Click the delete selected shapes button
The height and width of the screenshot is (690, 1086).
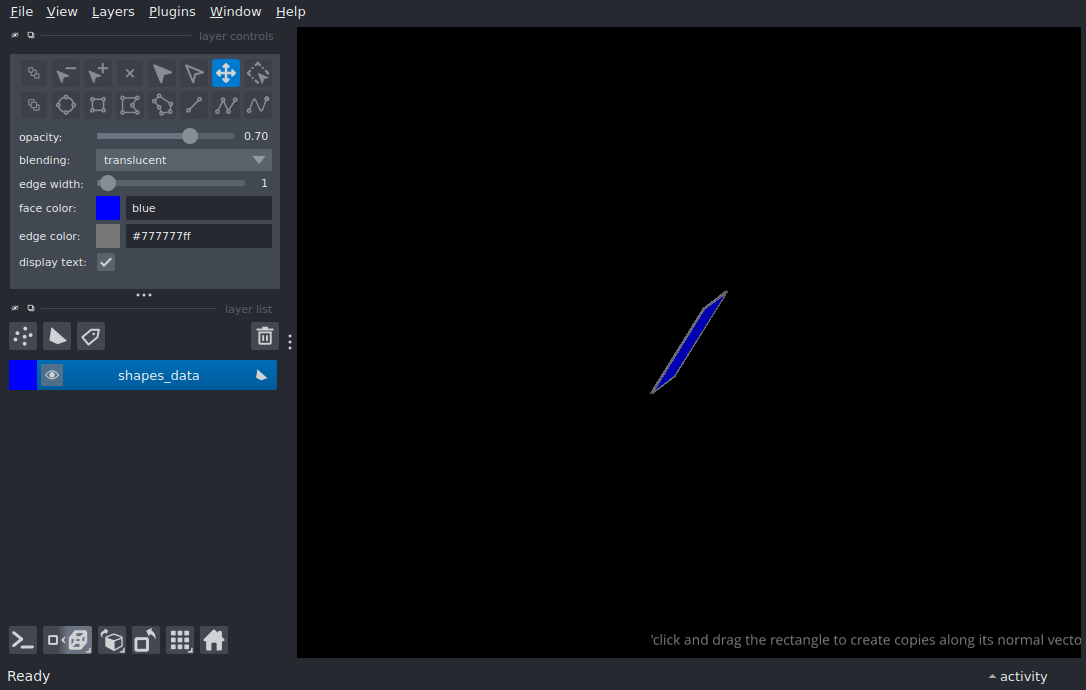point(130,73)
